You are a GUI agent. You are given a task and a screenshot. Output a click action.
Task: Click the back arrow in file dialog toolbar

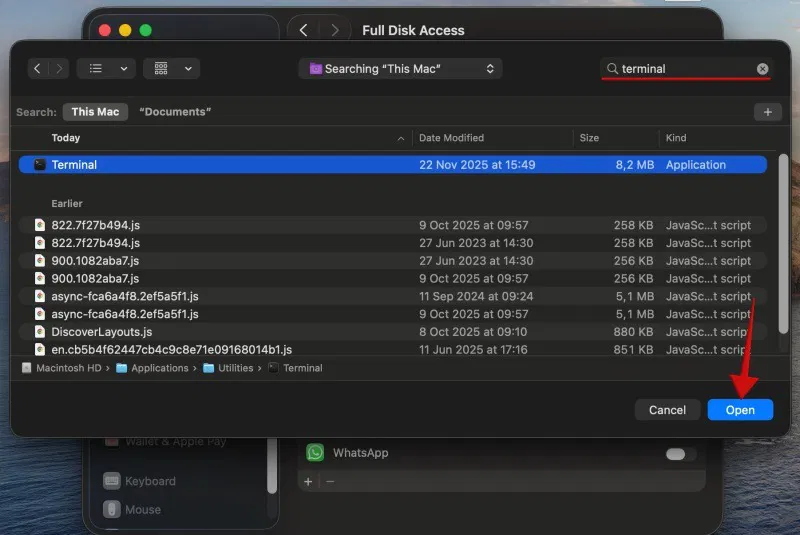38,69
